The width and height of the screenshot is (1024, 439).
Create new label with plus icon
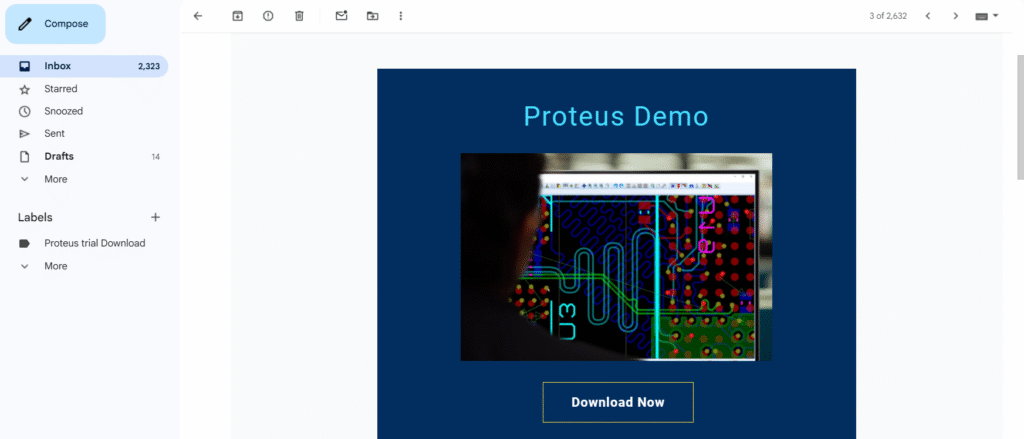[155, 217]
